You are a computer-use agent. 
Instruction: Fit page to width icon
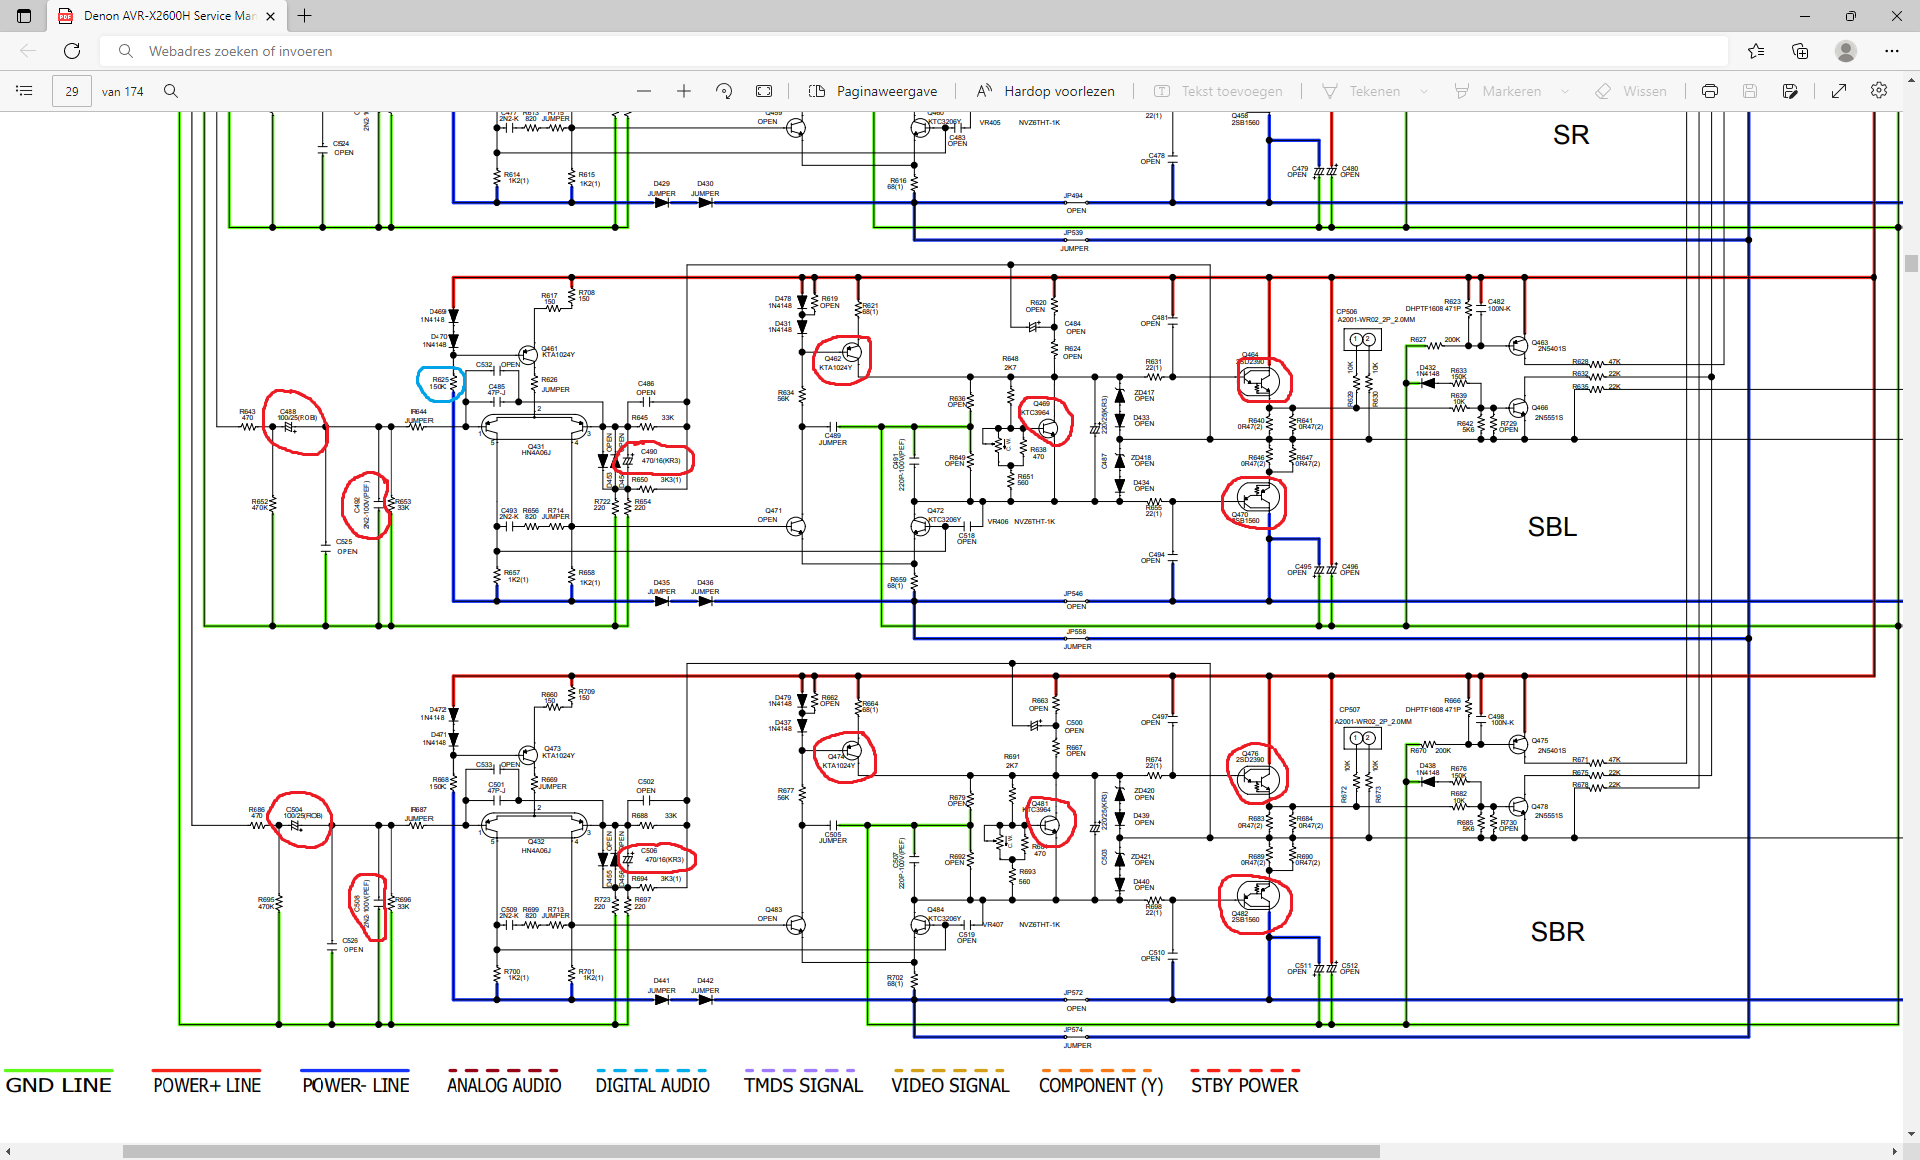[764, 91]
